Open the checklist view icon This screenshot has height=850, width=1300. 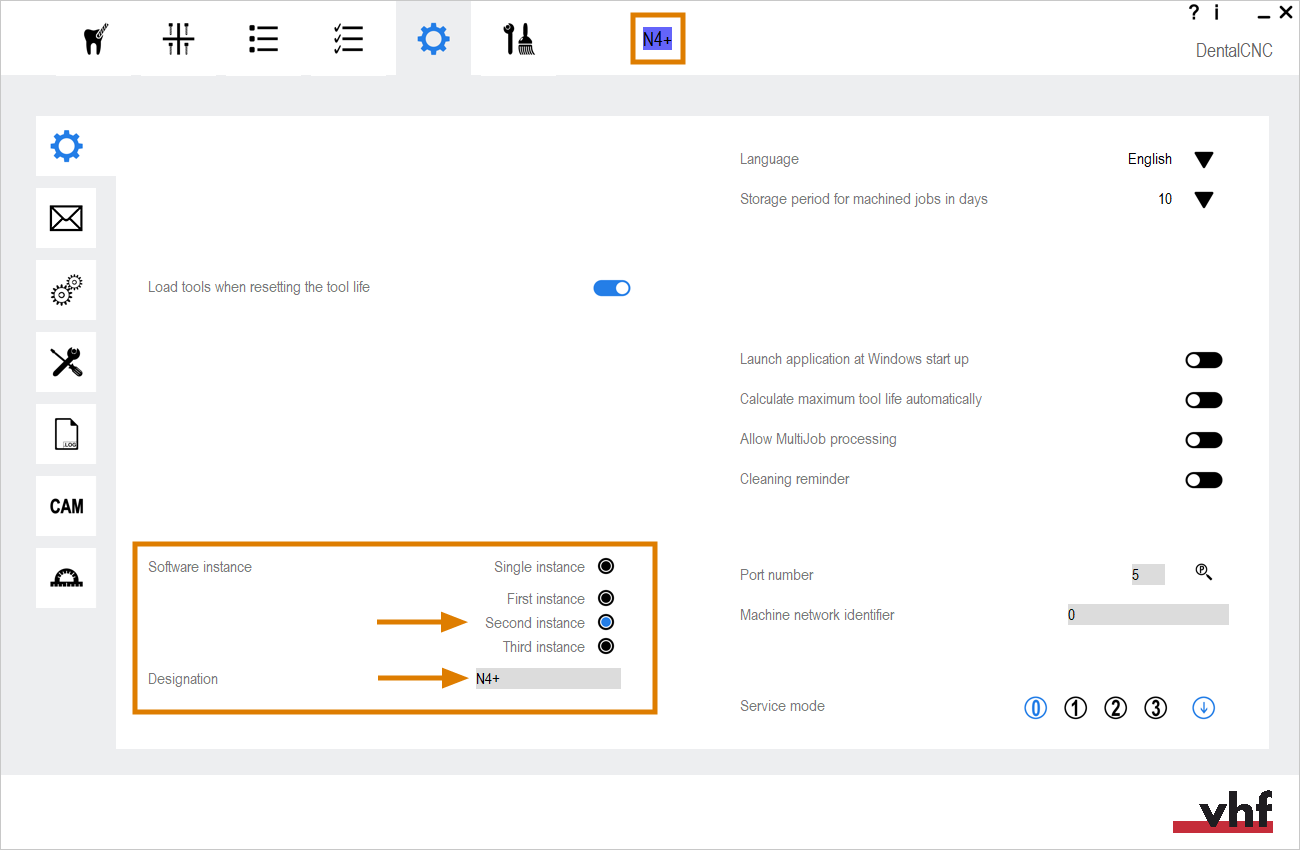348,39
